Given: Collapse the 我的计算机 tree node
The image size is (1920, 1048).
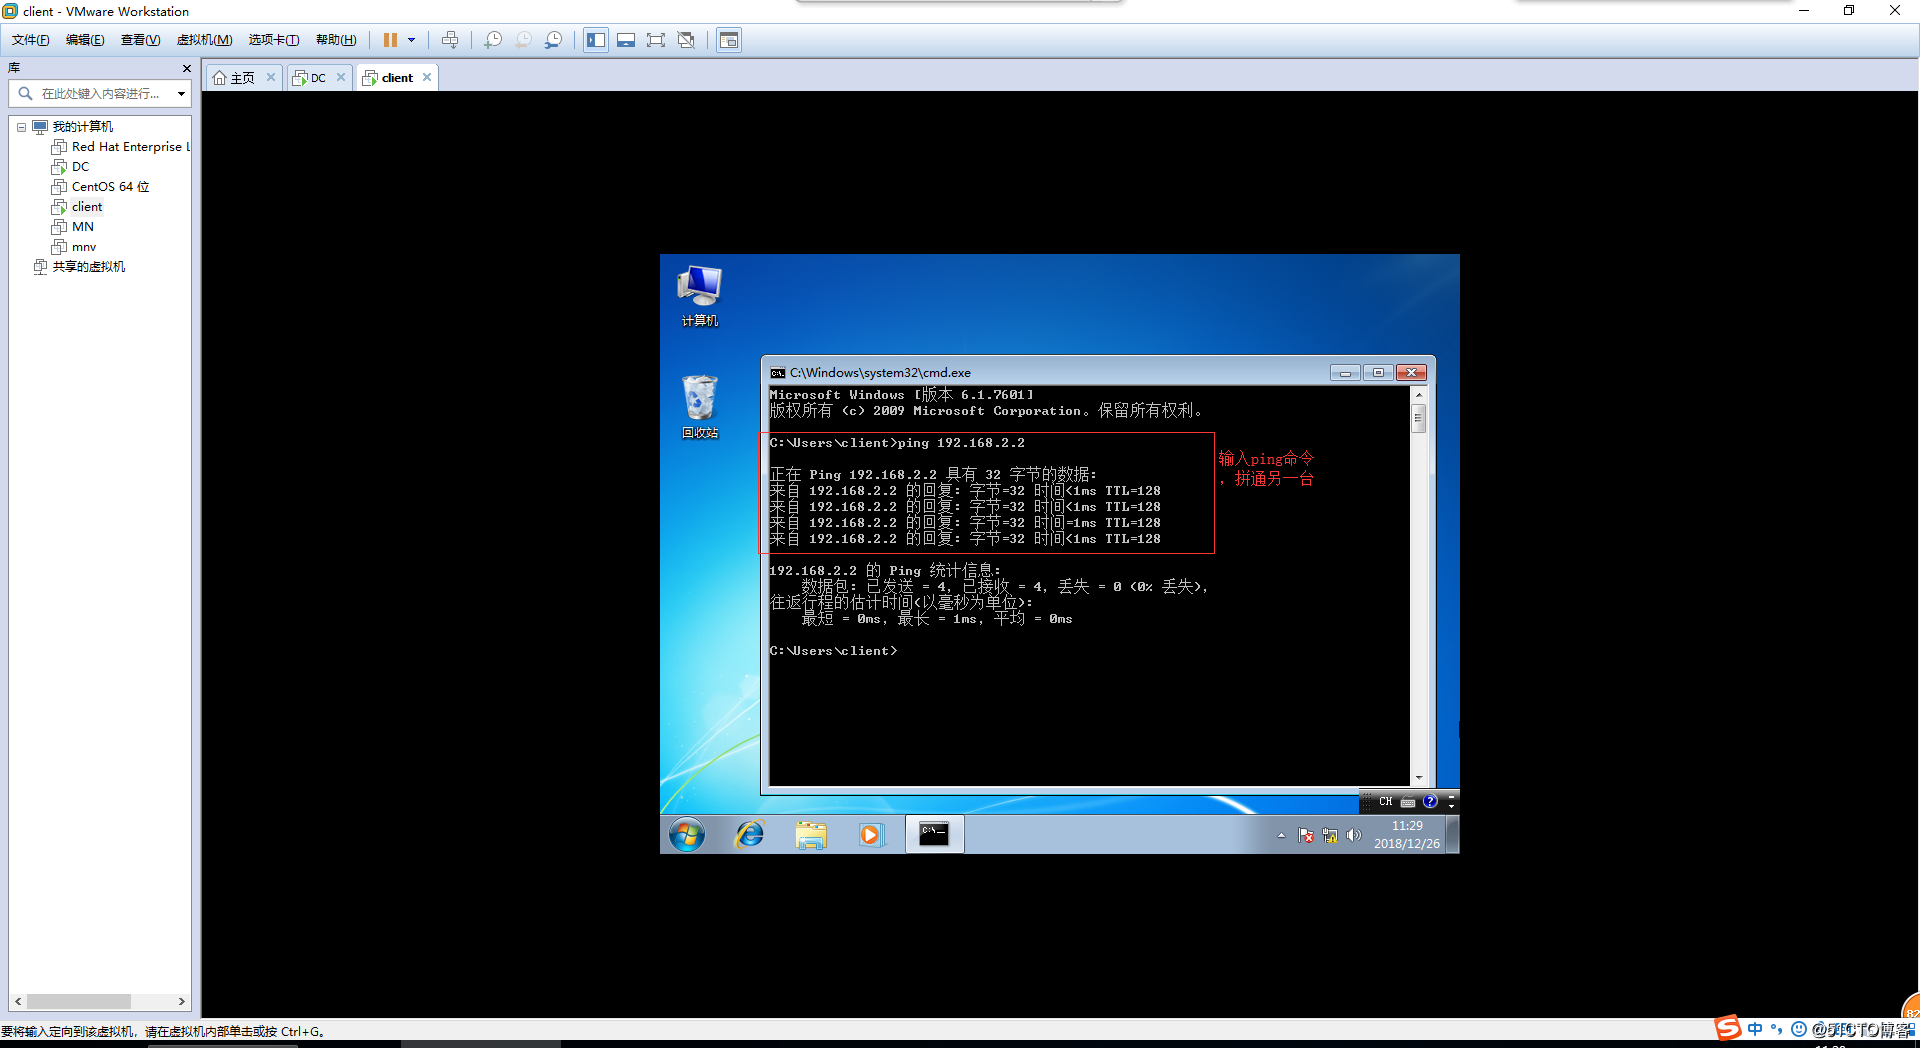Looking at the screenshot, I should point(21,127).
